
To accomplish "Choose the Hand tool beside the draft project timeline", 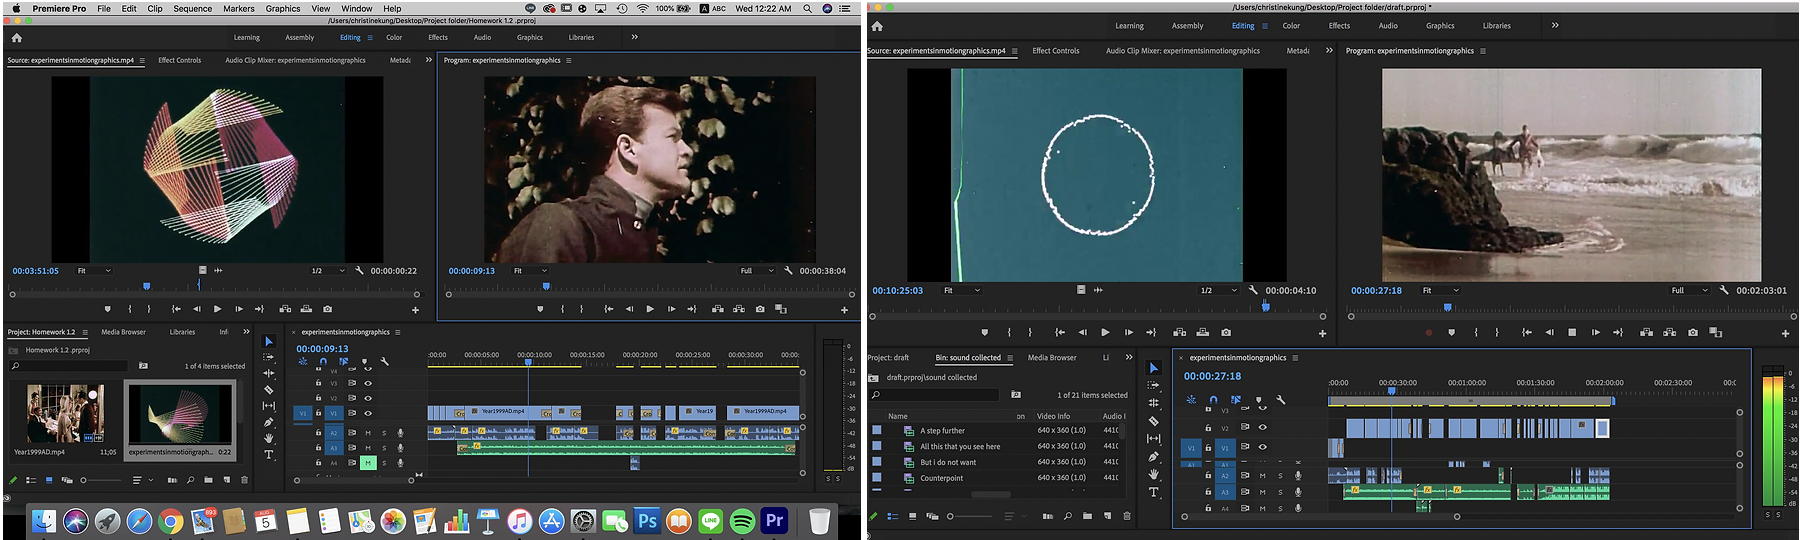I will tap(1153, 474).
